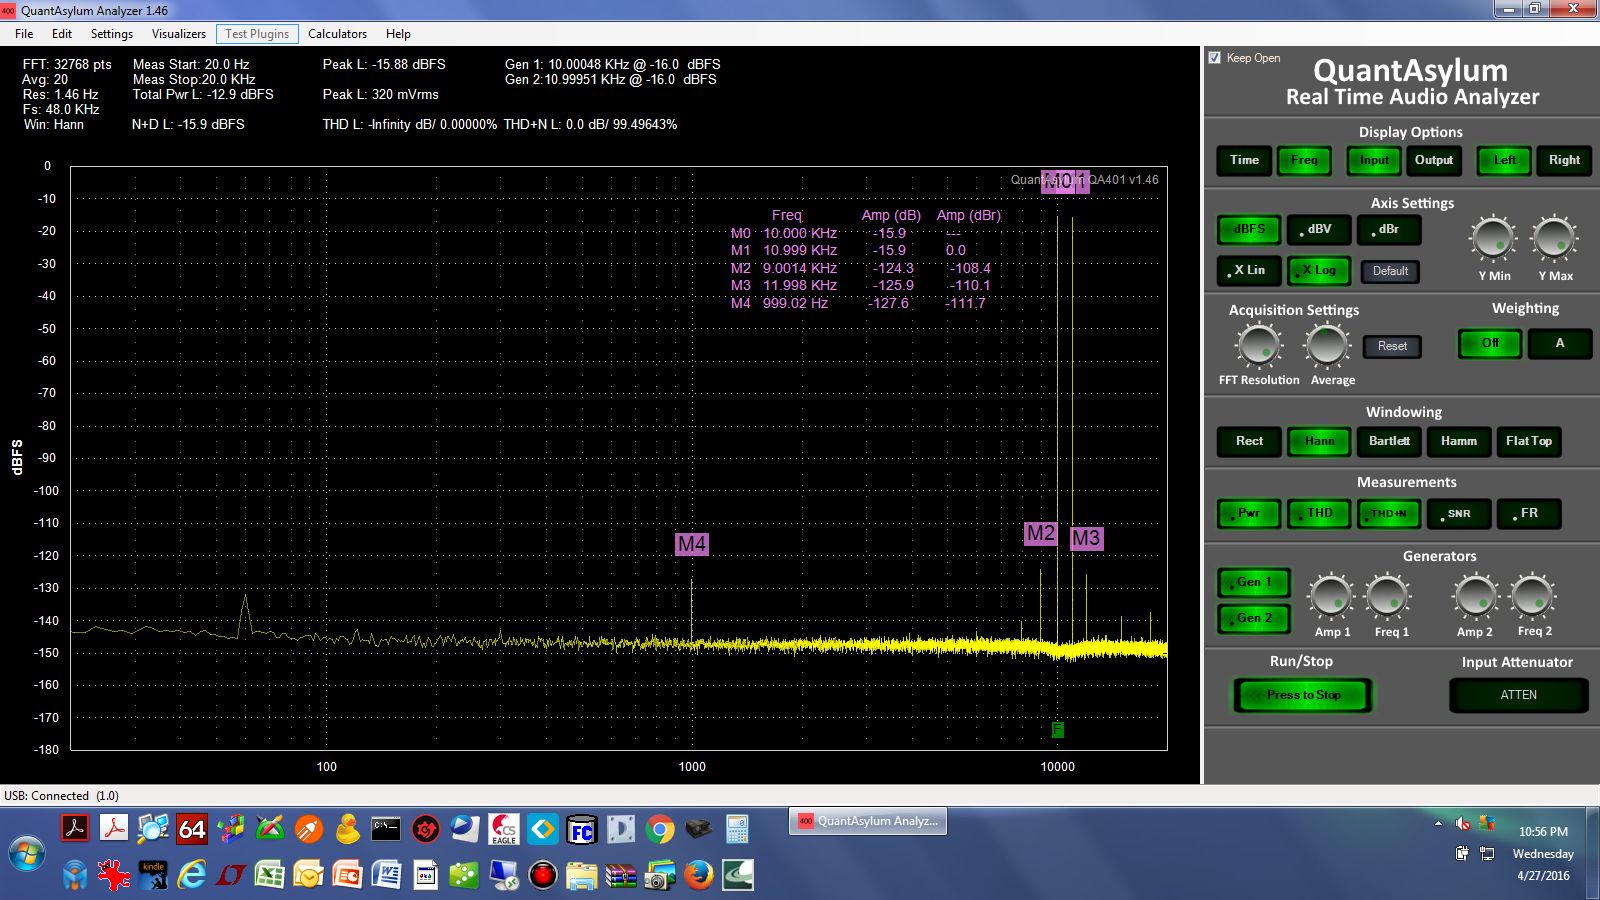
Task: Click the Default axis button
Action: pos(1390,271)
